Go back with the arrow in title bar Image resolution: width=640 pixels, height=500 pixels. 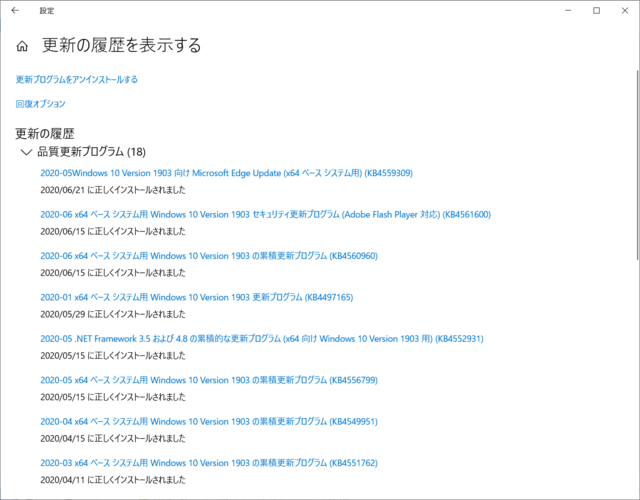coord(15,11)
